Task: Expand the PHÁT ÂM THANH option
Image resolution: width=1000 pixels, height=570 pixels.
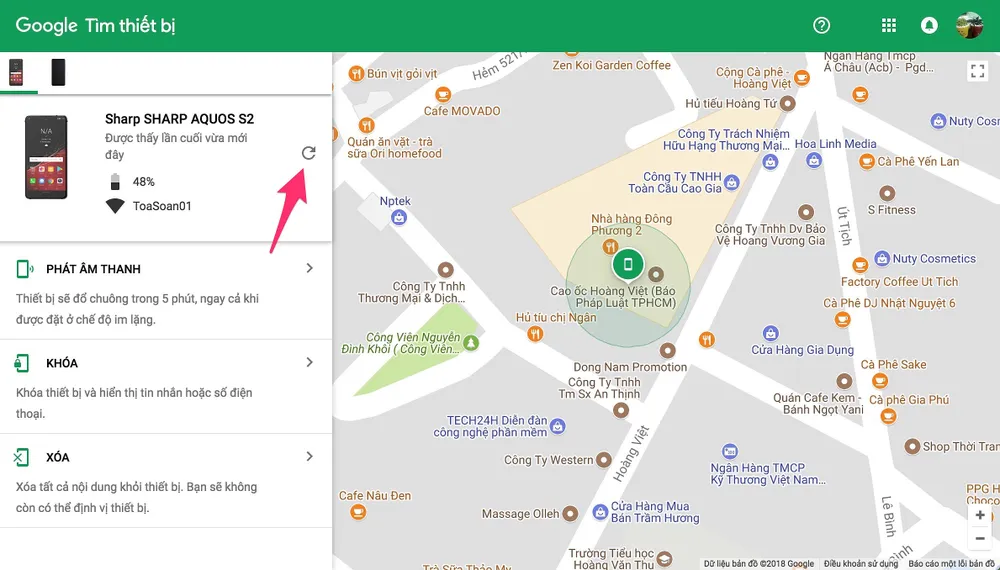Action: pyautogui.click(x=309, y=268)
